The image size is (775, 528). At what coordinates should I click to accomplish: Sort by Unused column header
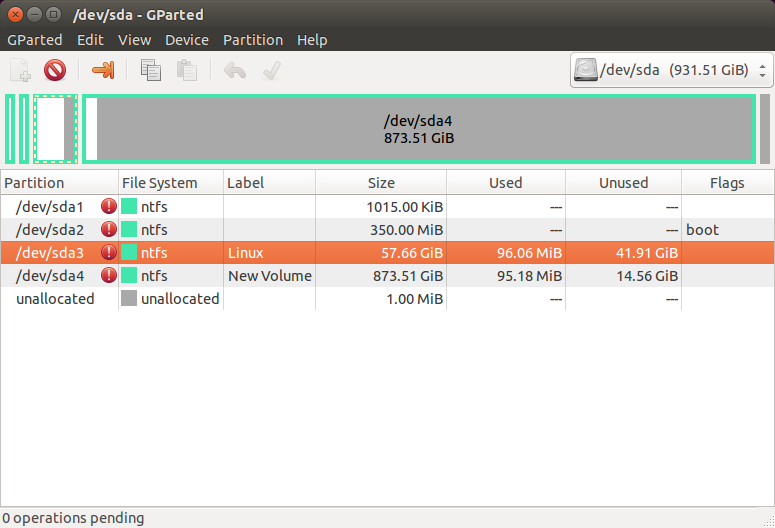[x=623, y=183]
